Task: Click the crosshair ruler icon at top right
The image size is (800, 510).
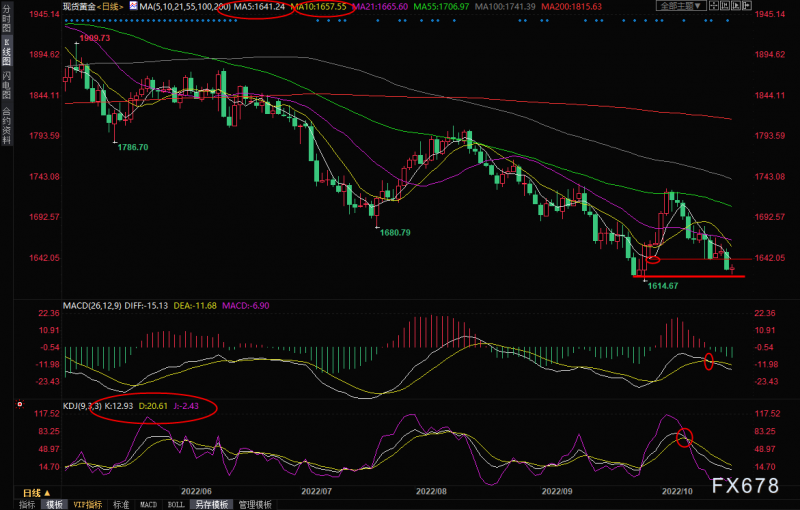Action: 714,6
